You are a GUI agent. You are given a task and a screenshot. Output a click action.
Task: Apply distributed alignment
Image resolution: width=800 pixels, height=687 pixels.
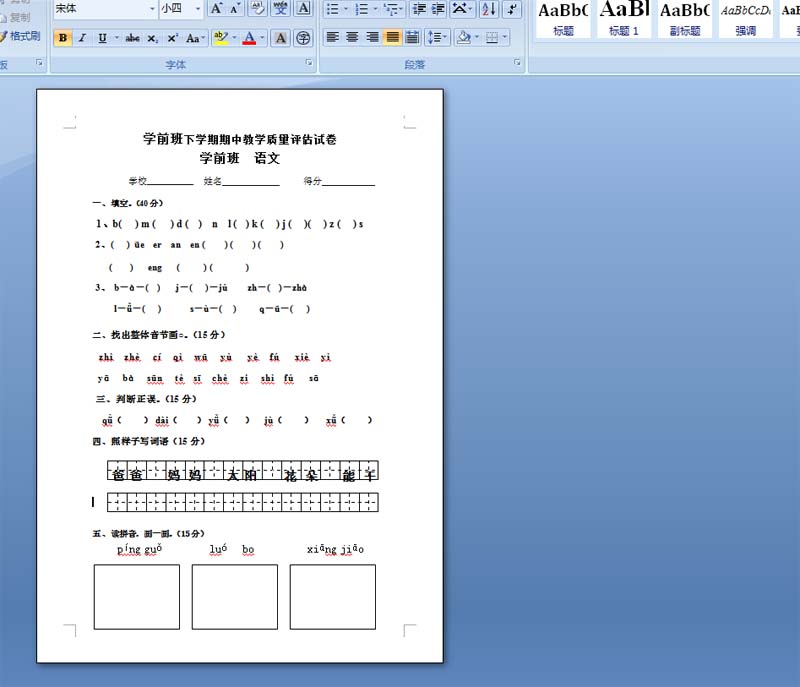[x=412, y=37]
